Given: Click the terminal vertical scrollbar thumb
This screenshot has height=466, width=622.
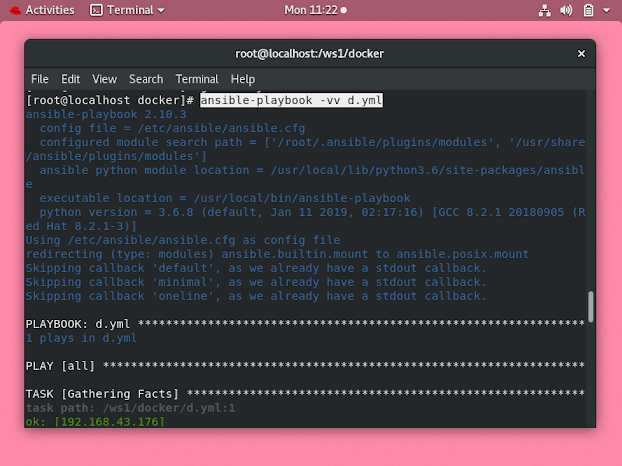Looking at the screenshot, I should tap(591, 307).
